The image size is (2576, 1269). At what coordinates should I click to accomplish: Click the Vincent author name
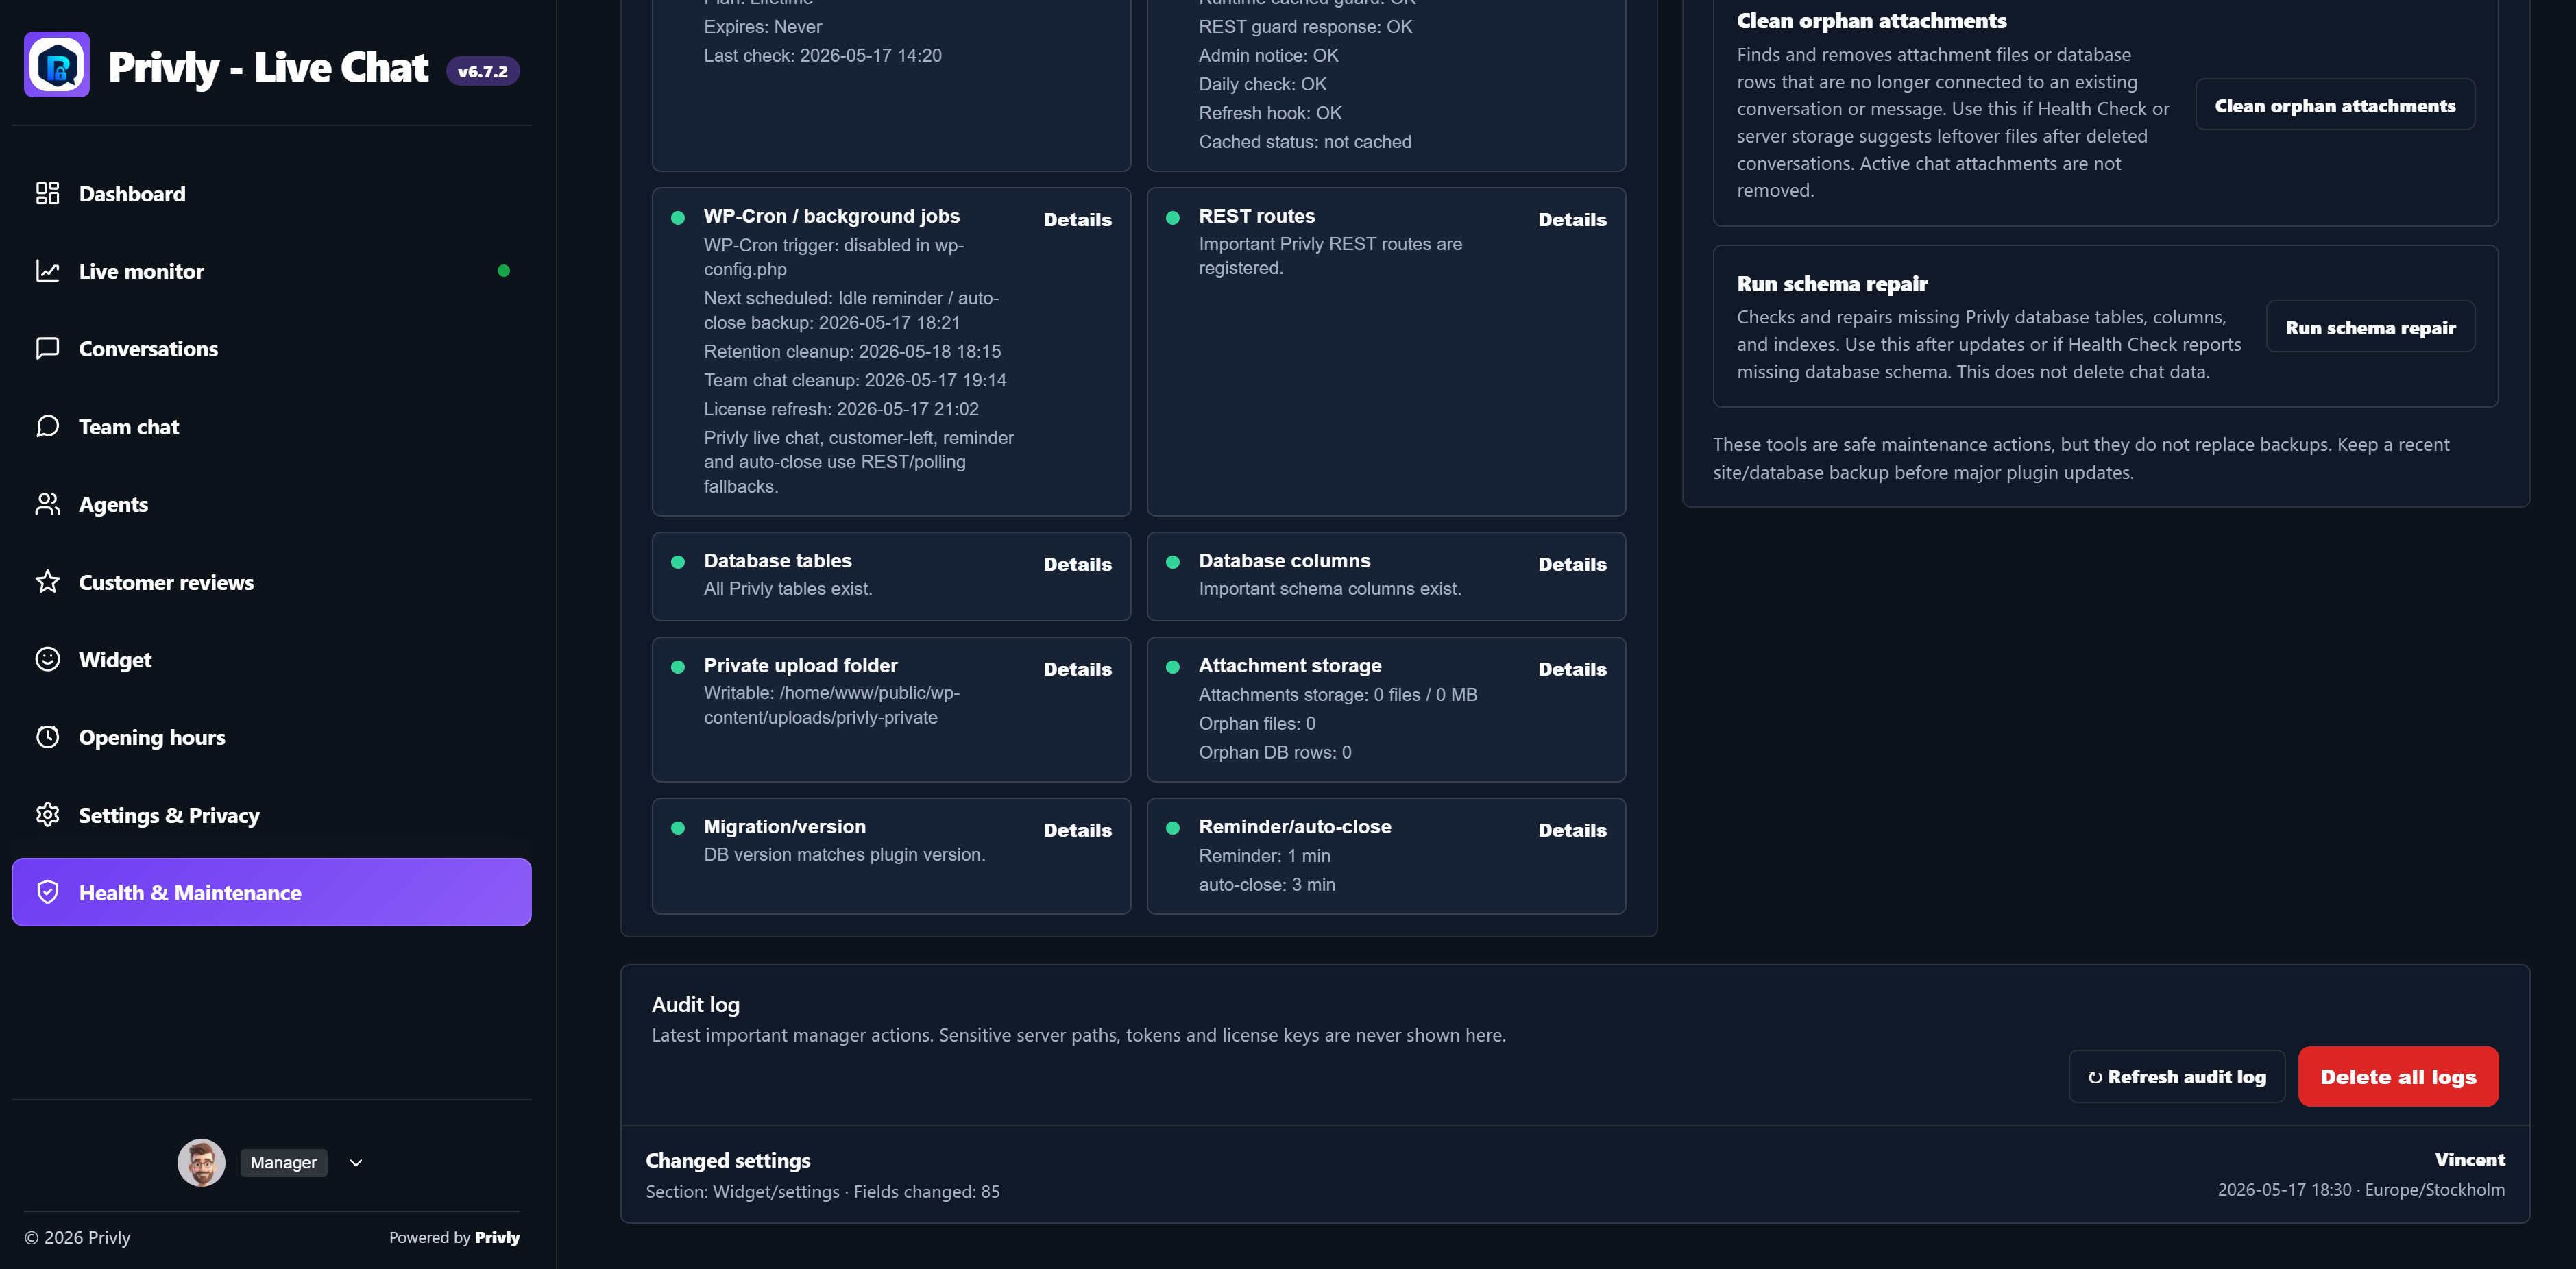[2469, 1159]
